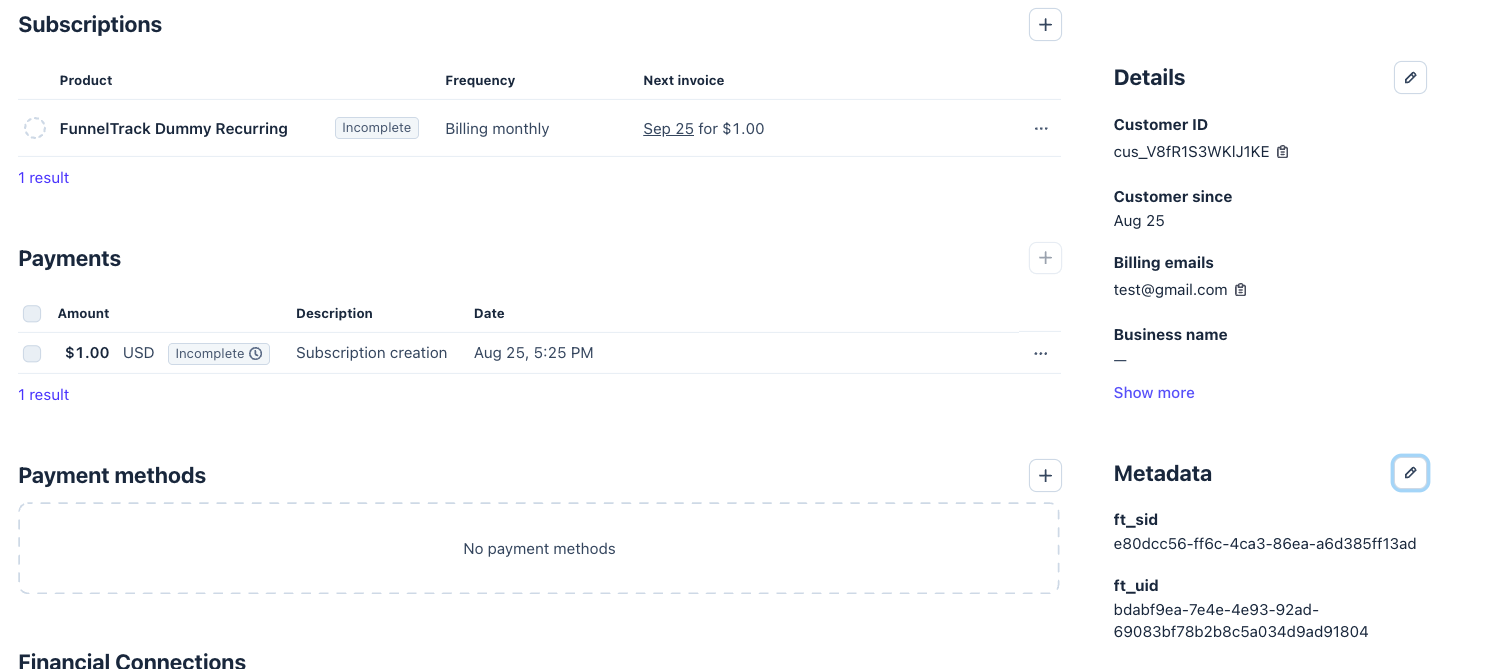Click the clock icon in the payment's Incomplete badge
Screen dimensions: 1507x669
tap(256, 353)
